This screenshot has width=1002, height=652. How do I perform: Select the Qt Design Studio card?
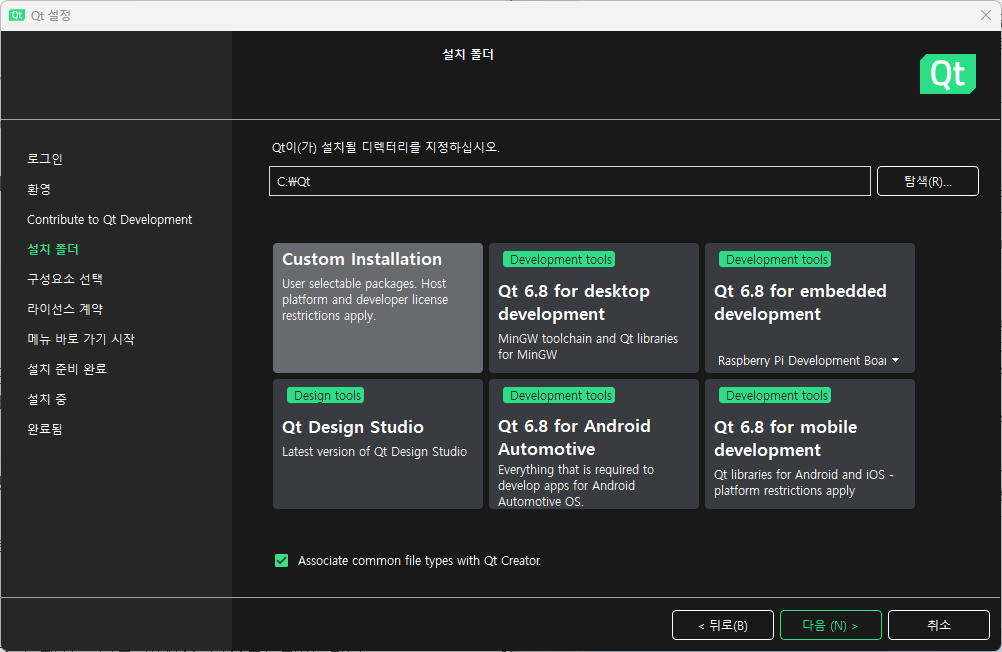[x=378, y=444]
